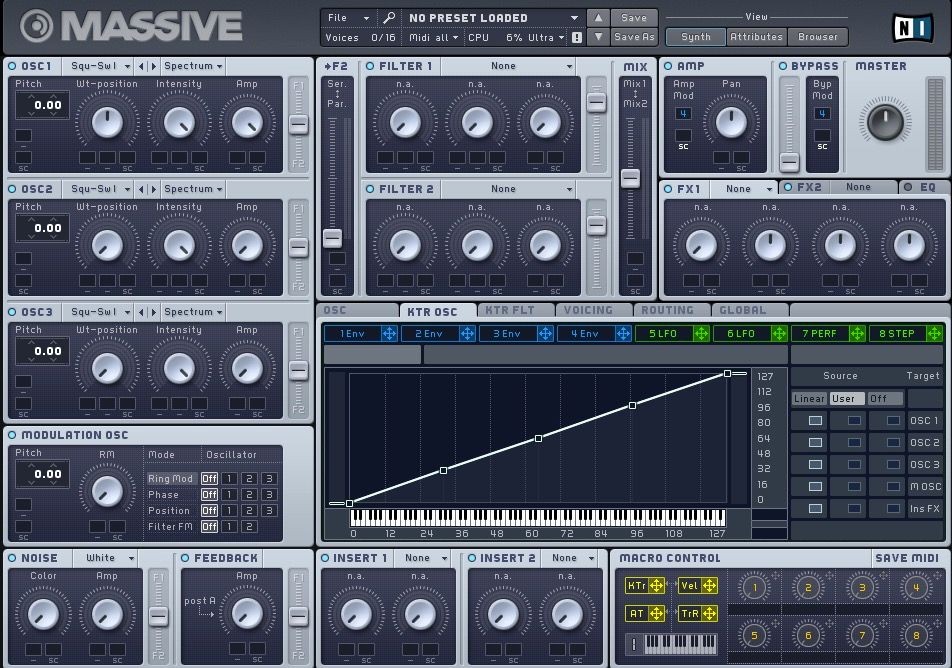Click Macro knob 1
952x668 pixels.
(755, 587)
